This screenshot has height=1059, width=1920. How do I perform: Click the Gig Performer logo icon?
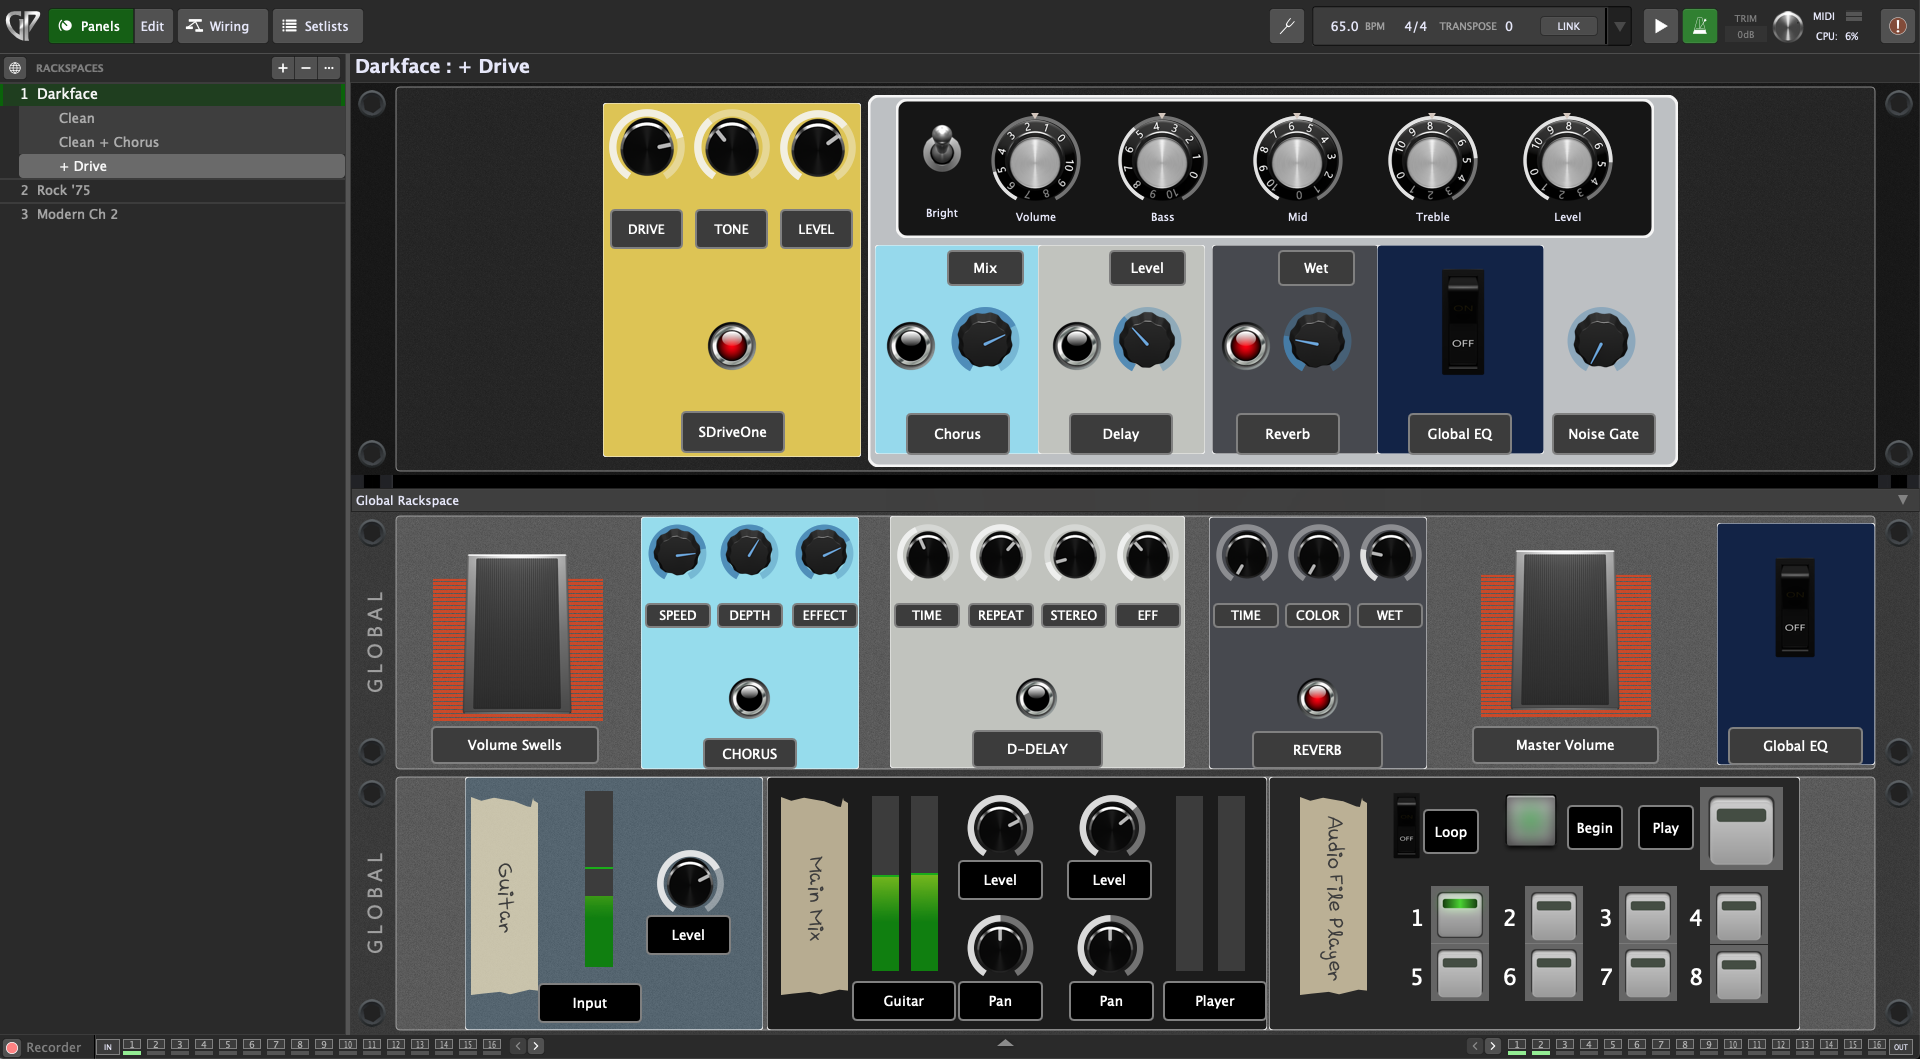[23, 25]
